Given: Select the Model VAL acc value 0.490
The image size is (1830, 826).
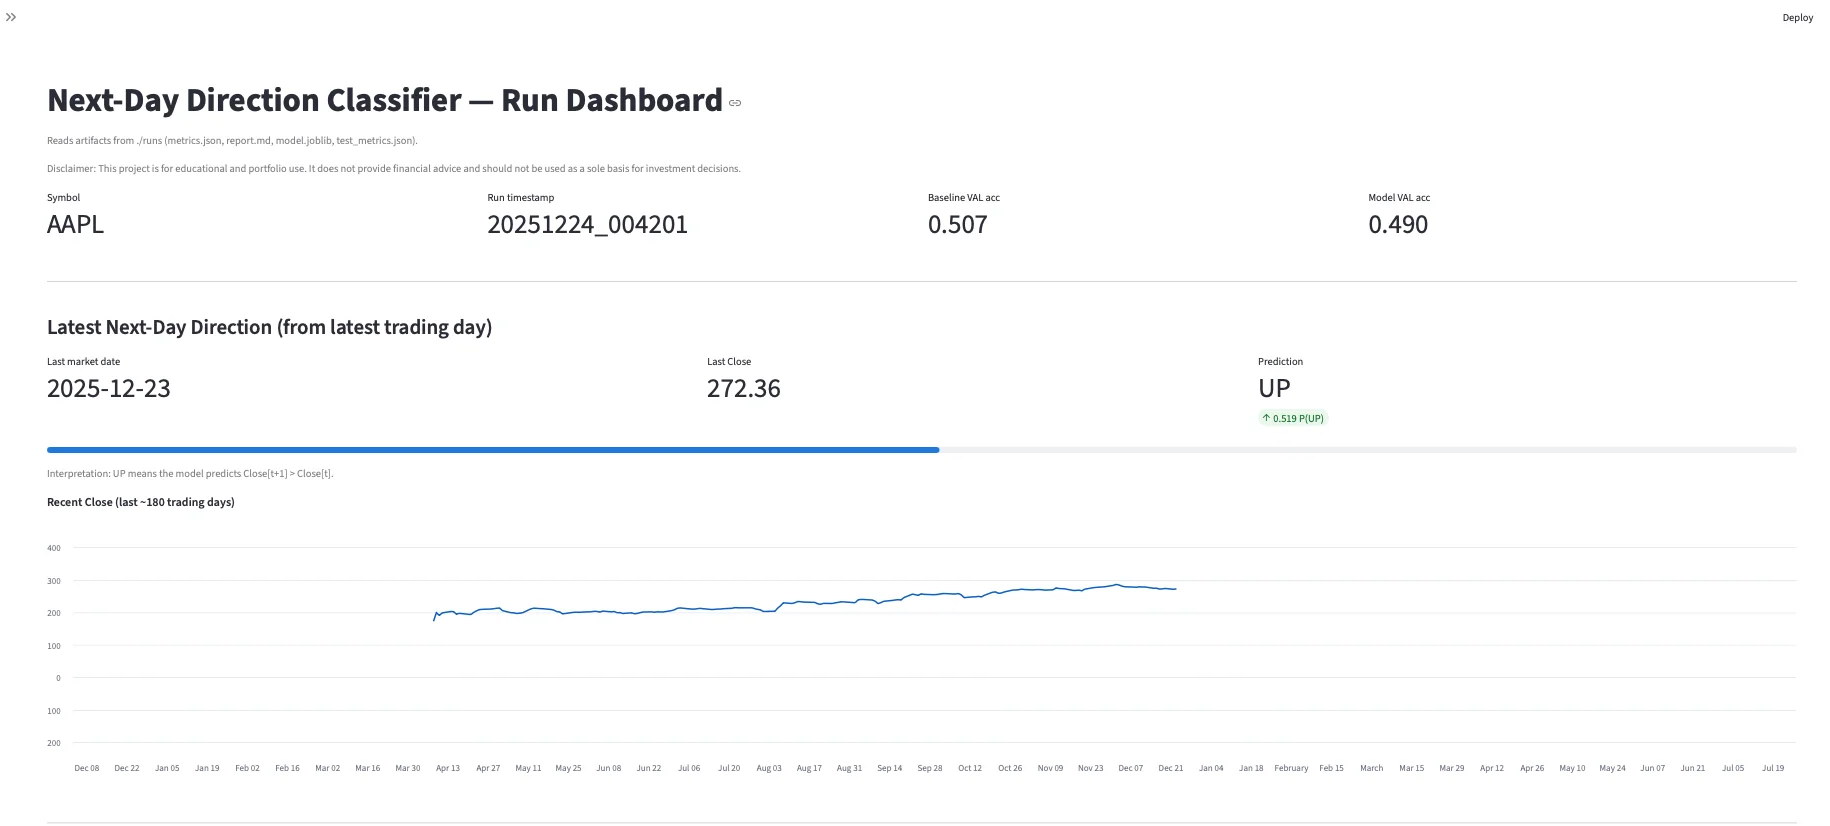Looking at the screenshot, I should click(1398, 225).
